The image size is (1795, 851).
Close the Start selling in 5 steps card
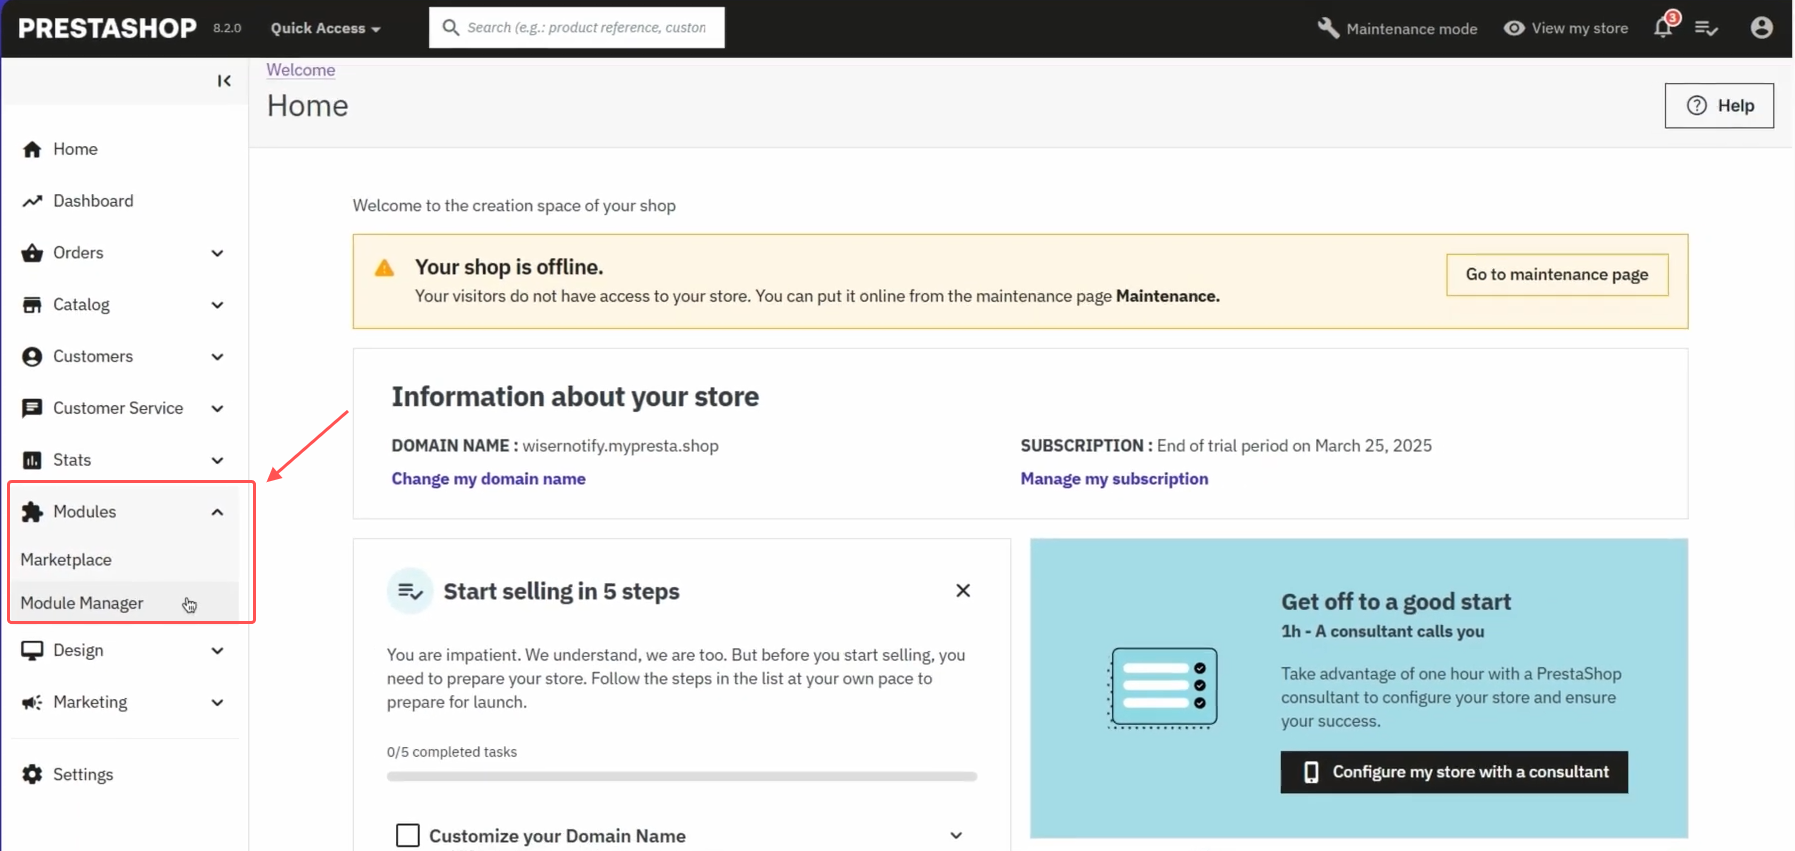click(x=963, y=591)
